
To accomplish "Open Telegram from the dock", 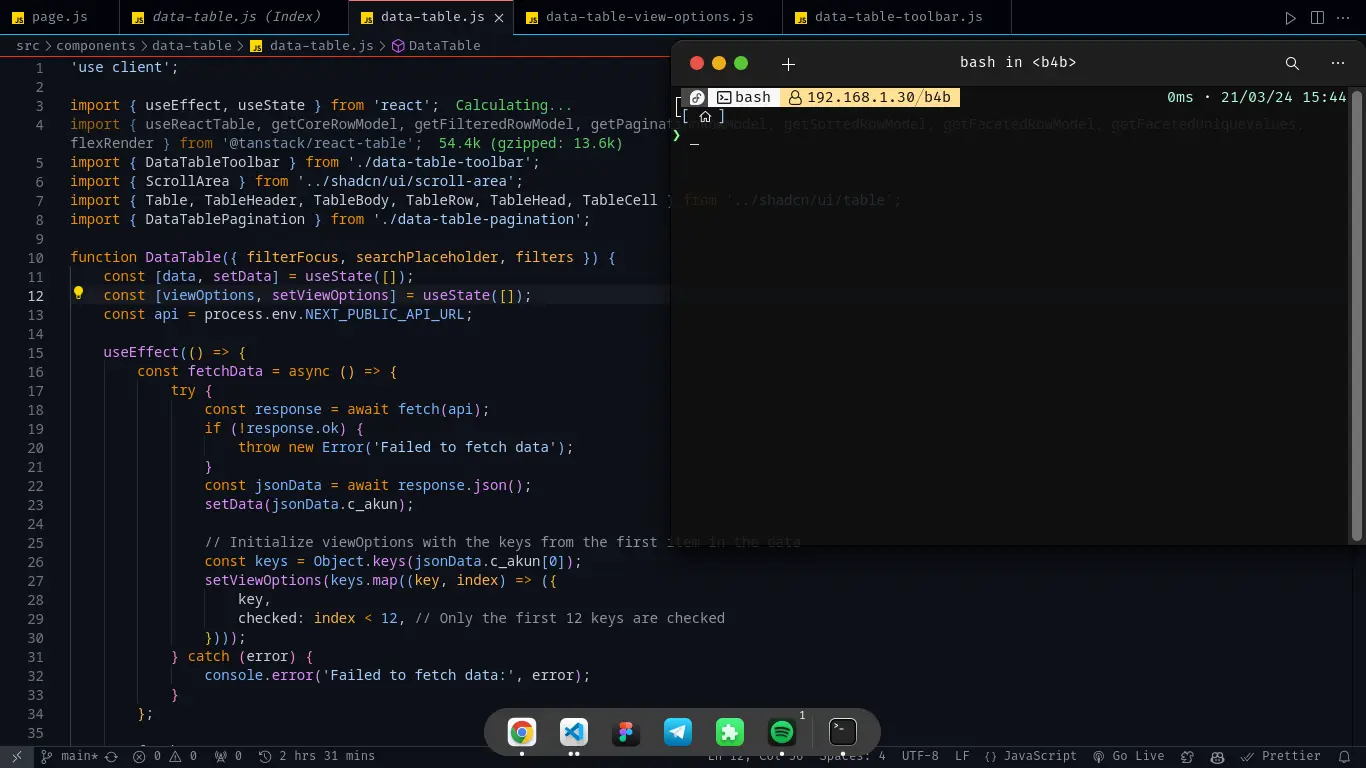I will (678, 733).
